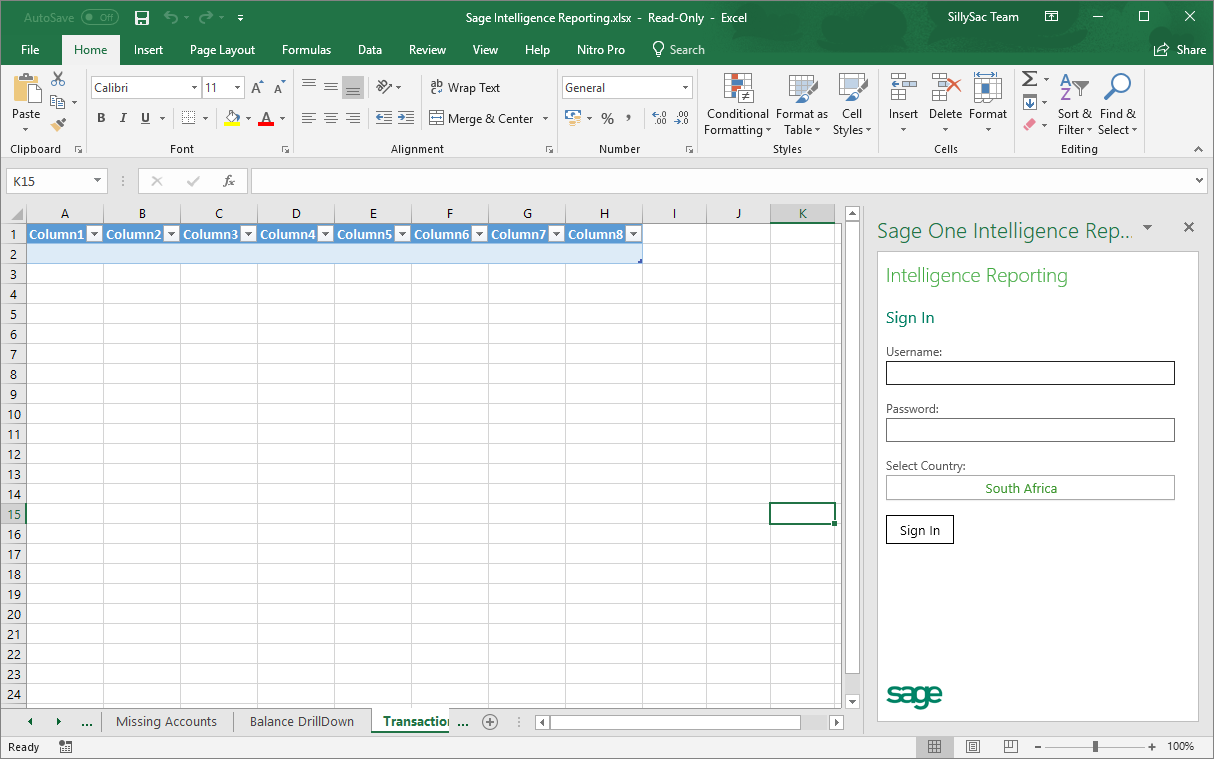Image resolution: width=1214 pixels, height=759 pixels.
Task: Click the Format Painter brush icon
Action: pyautogui.click(x=58, y=125)
